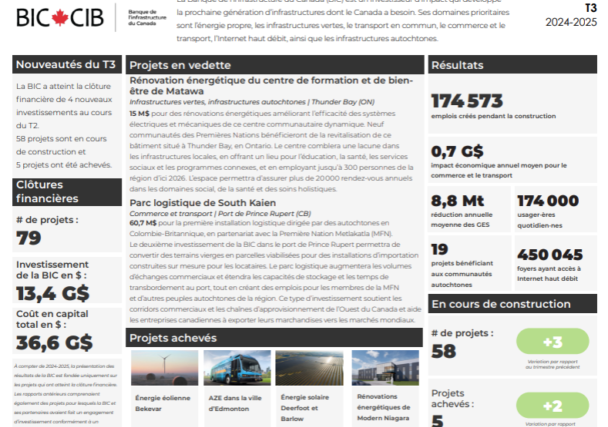Click the '15 M$' amount
Screen dimensions: 608x427
139,114
